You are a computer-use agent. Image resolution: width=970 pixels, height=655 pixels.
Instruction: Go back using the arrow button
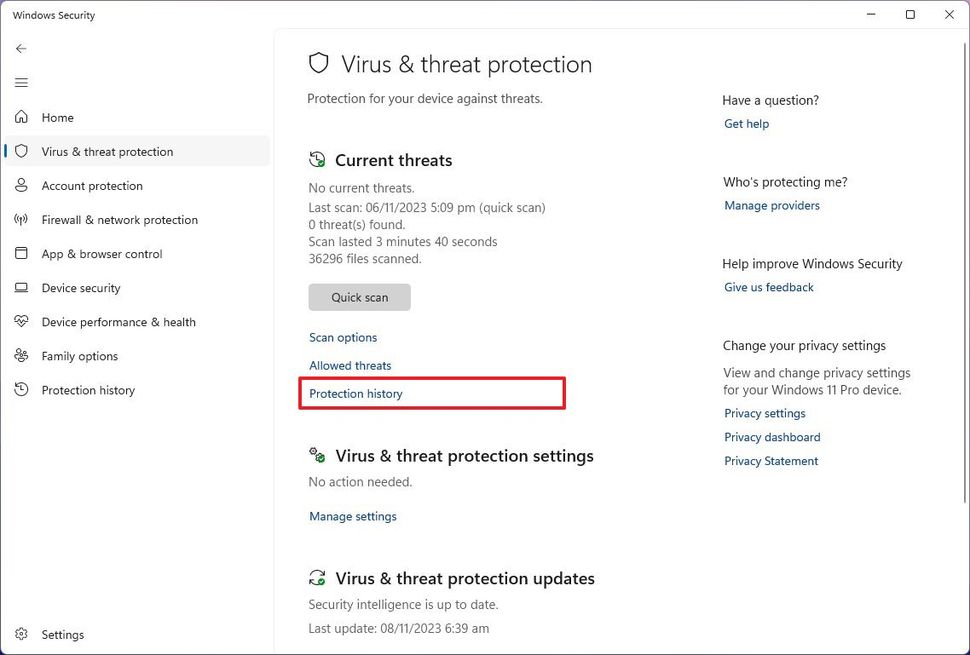click(21, 48)
